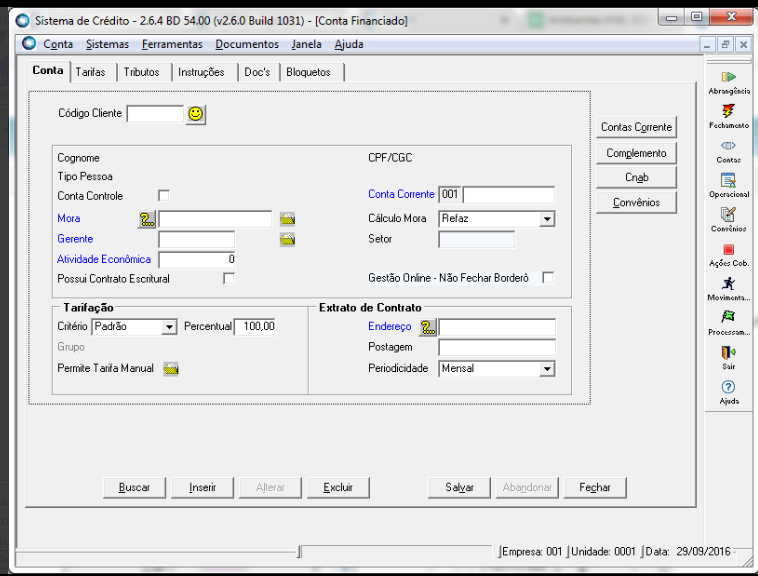
Task: Click the Salvar button
Action: pyautogui.click(x=459, y=488)
